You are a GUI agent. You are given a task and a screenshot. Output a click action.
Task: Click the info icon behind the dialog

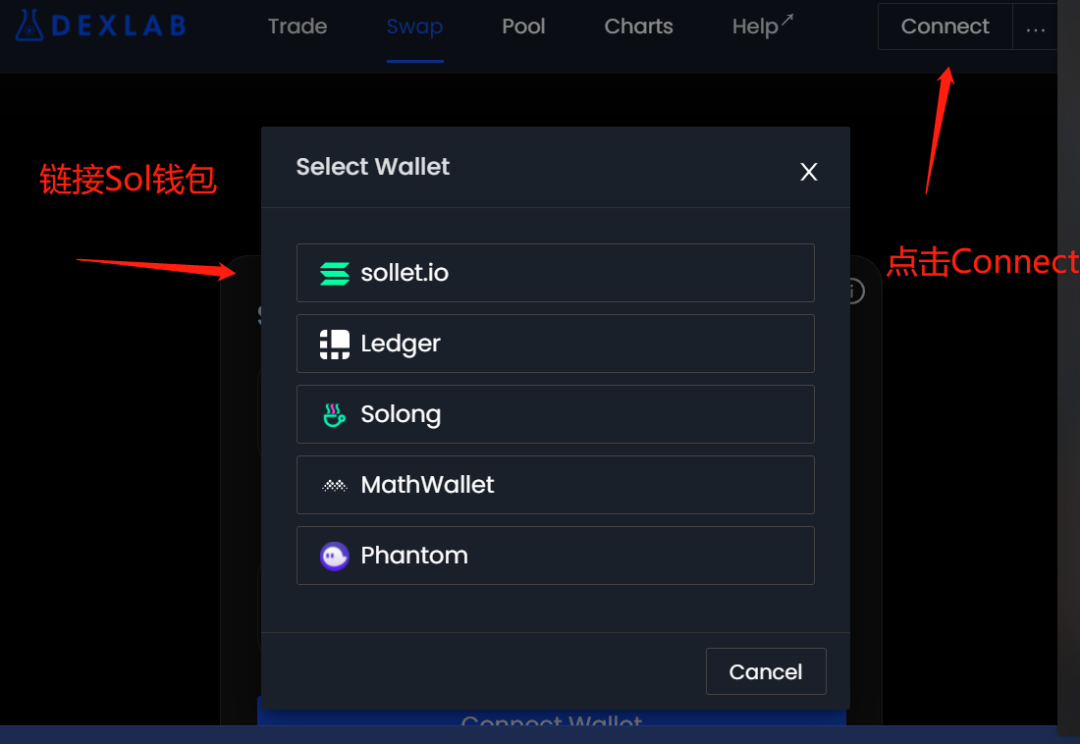[853, 291]
